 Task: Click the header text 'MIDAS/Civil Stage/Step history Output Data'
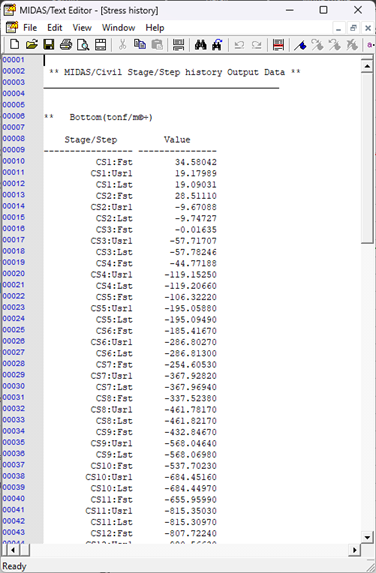[x=175, y=72]
